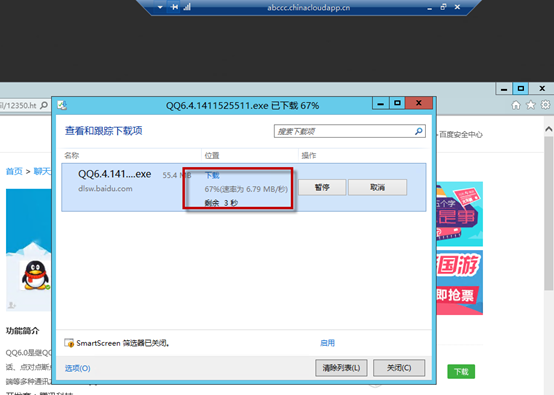This screenshot has height=395, width=554.
Task: Restore down the remote desktop session
Action: point(443,7)
